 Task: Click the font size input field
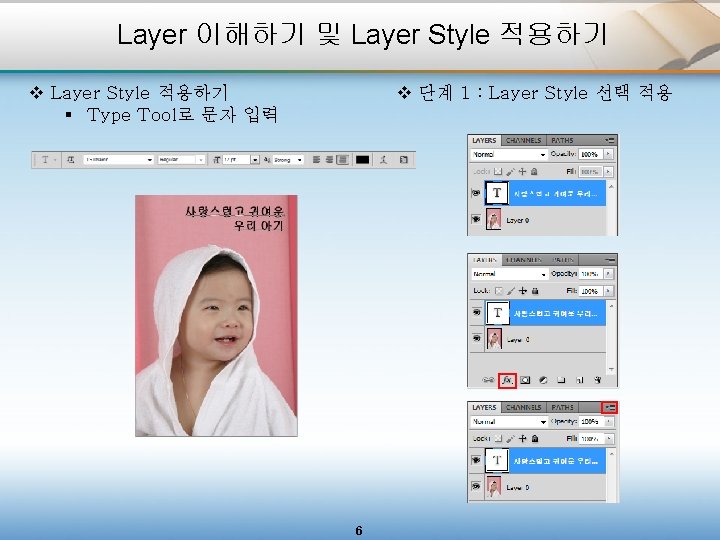236,160
